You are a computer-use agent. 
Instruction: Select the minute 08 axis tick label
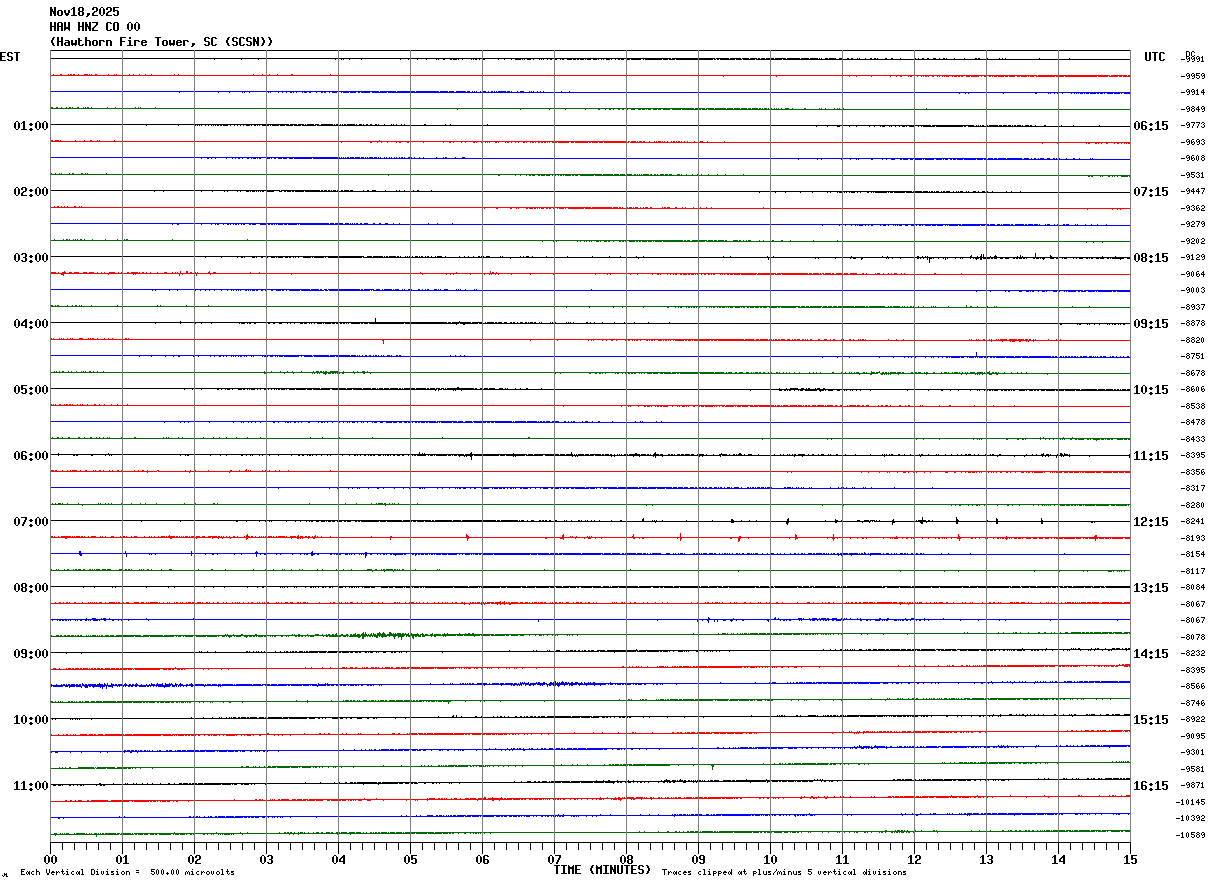click(626, 859)
